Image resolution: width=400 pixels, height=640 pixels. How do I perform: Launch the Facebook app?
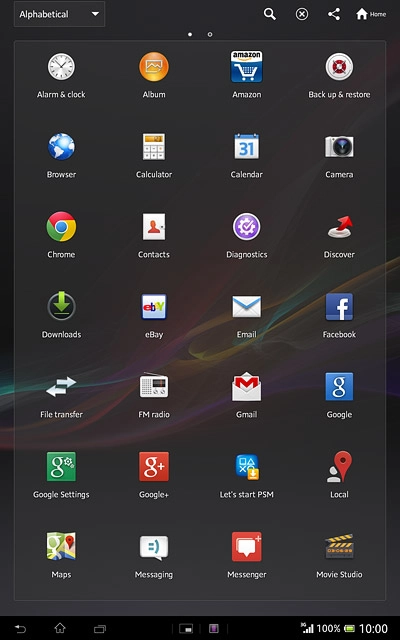point(339,307)
